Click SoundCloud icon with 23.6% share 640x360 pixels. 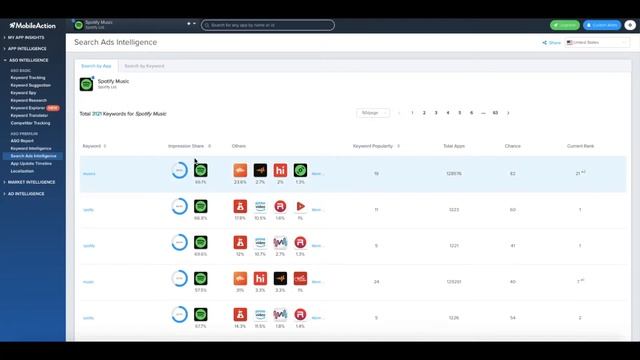pyautogui.click(x=240, y=170)
